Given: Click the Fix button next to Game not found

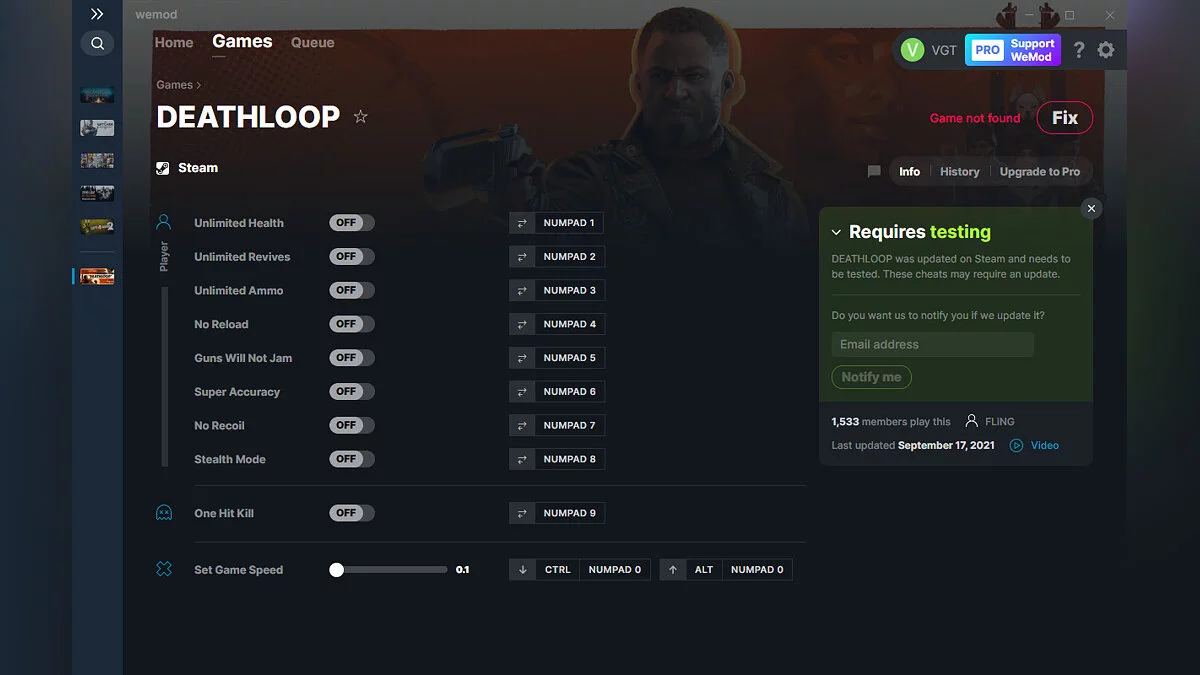Looking at the screenshot, I should [x=1064, y=117].
